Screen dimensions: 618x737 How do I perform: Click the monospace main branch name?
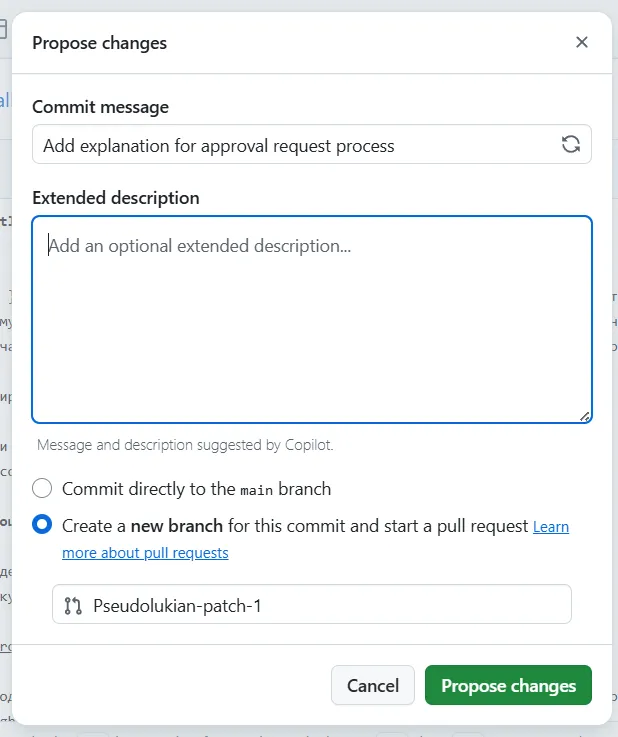(x=254, y=490)
